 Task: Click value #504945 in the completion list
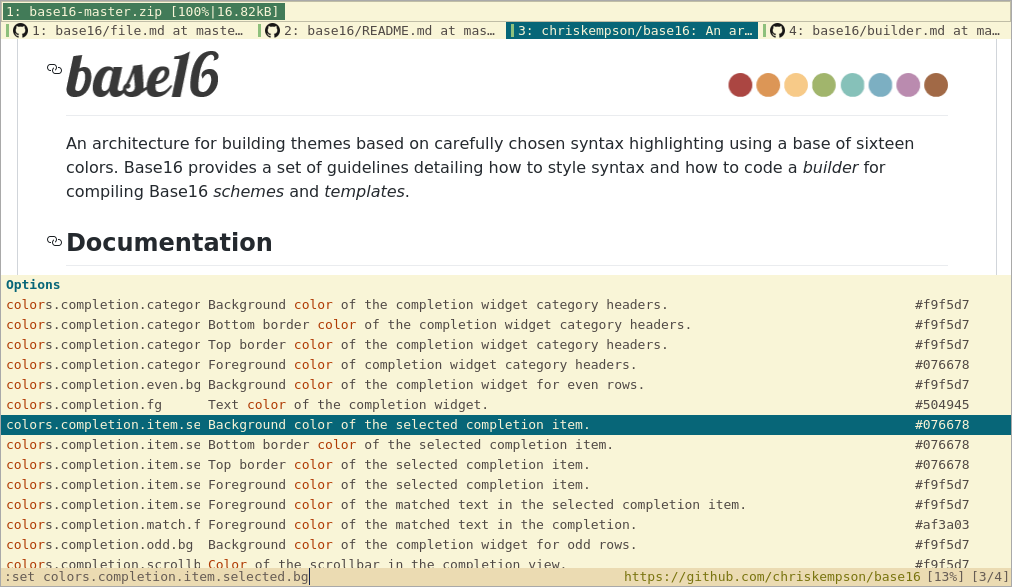[942, 404]
